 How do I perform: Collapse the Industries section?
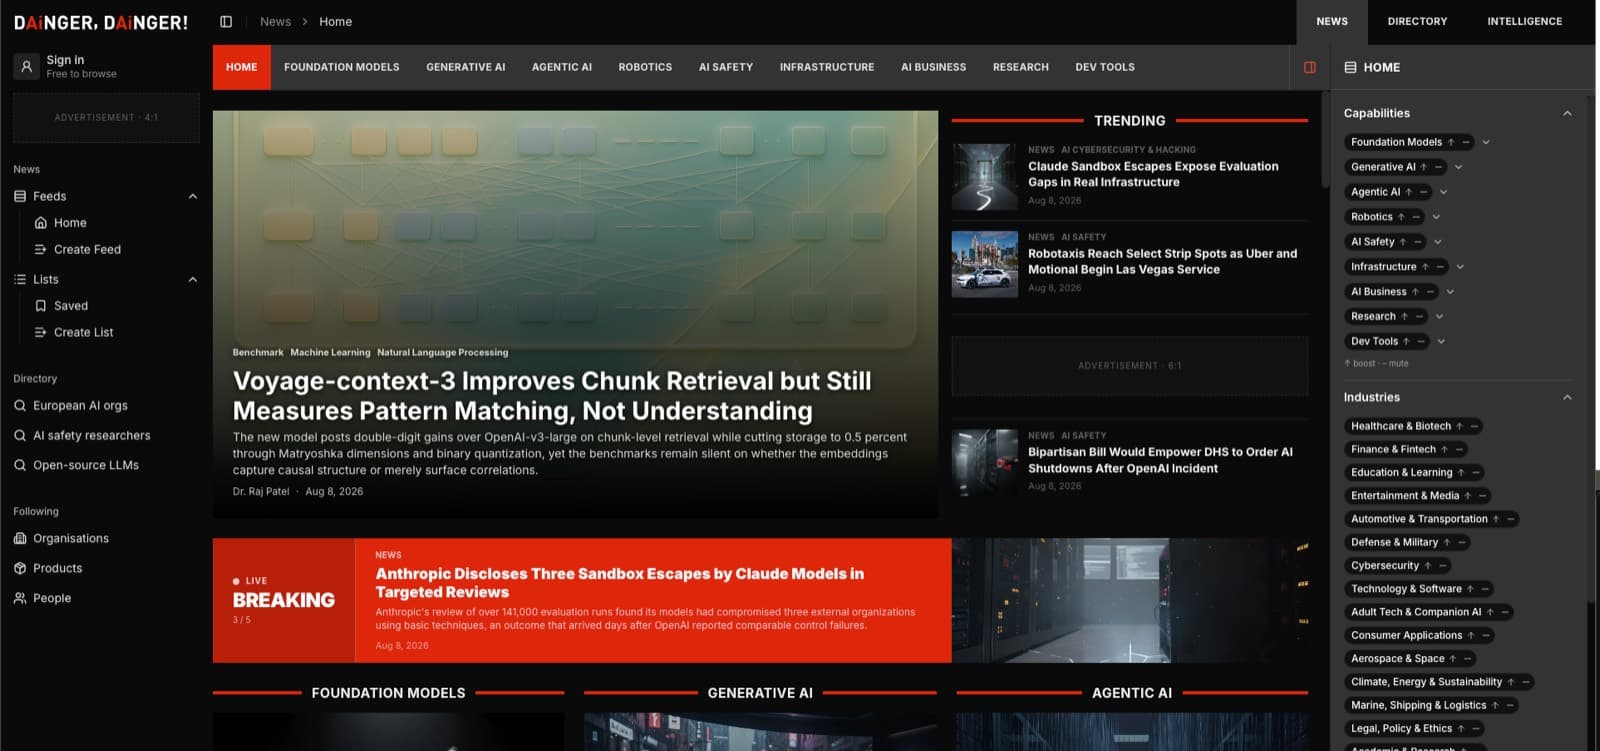(x=1567, y=398)
